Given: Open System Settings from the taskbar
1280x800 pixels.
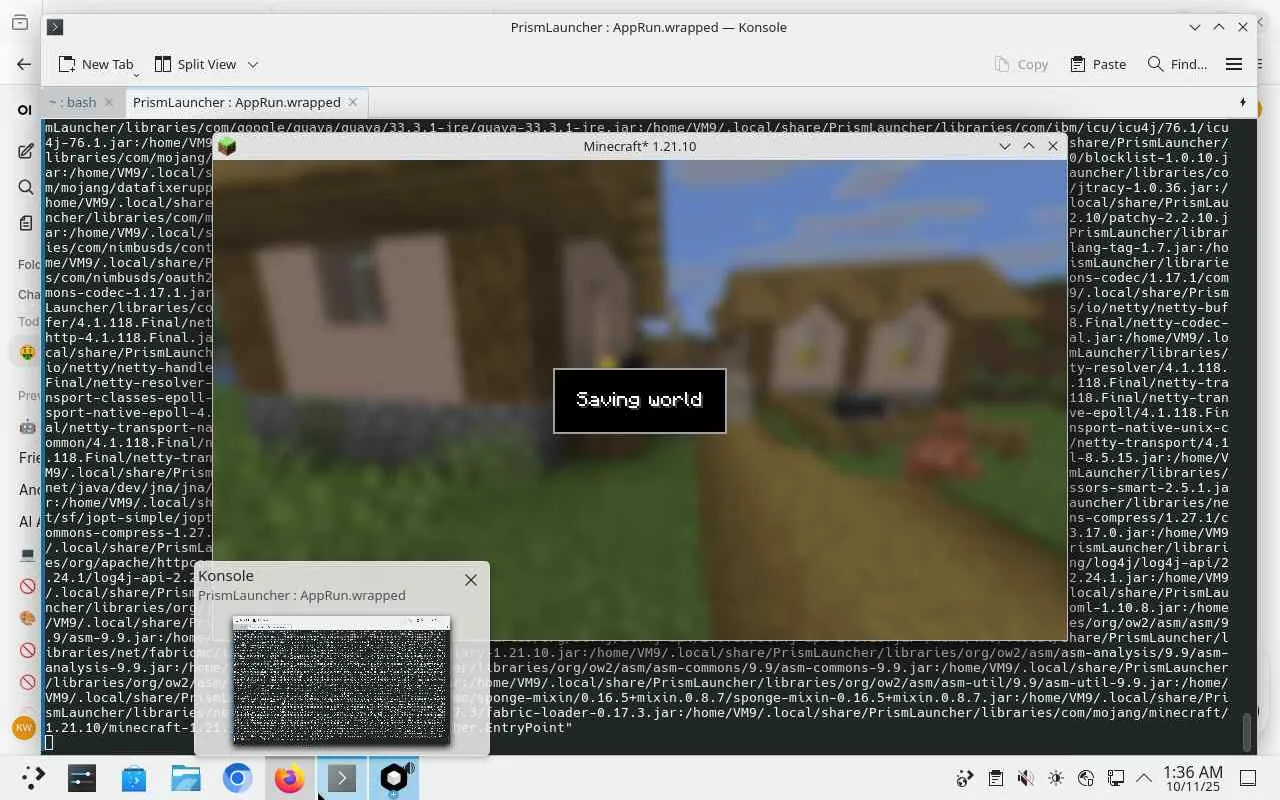Looking at the screenshot, I should tap(82, 778).
